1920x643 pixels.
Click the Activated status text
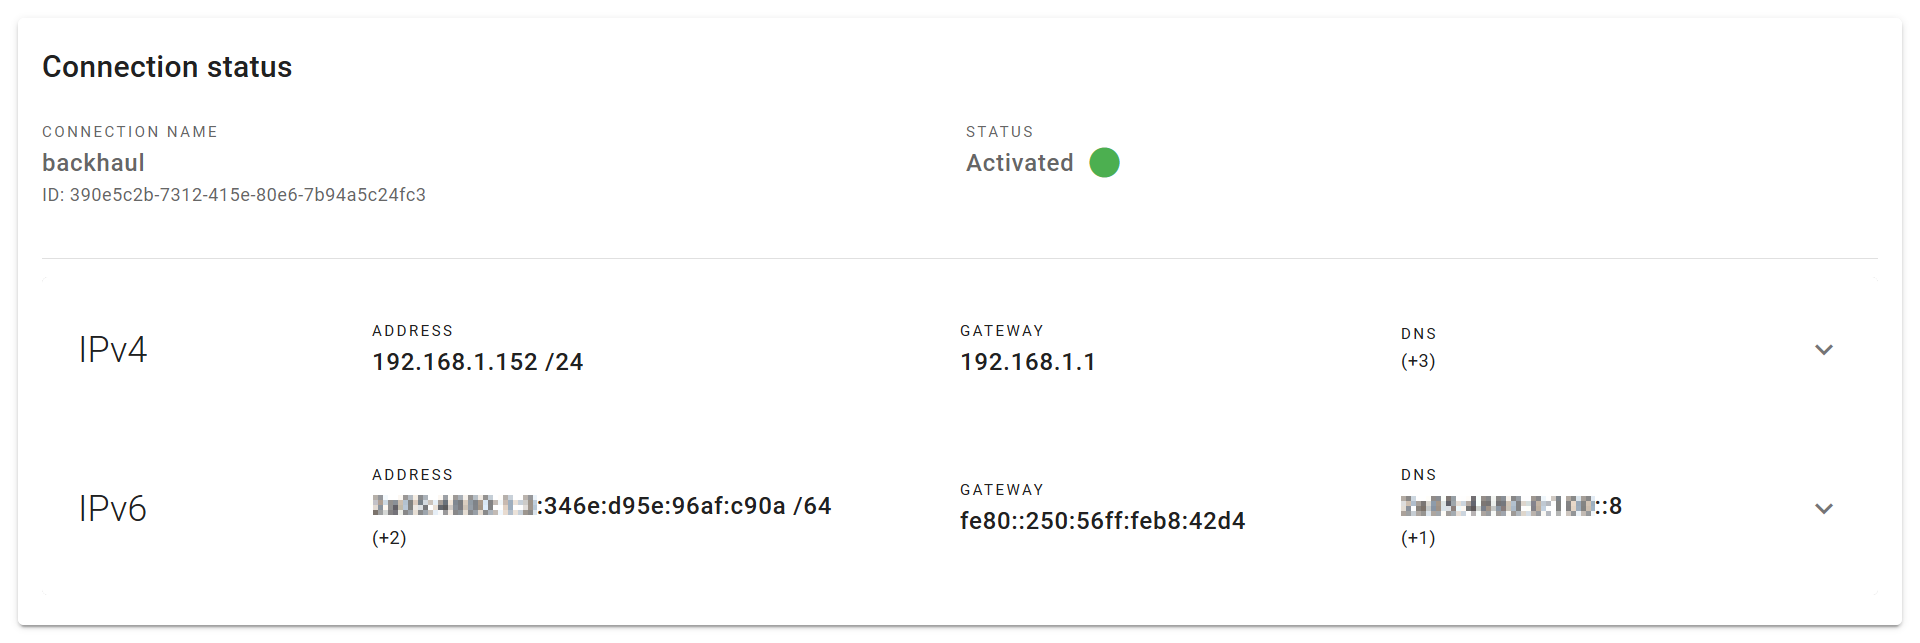point(1019,163)
